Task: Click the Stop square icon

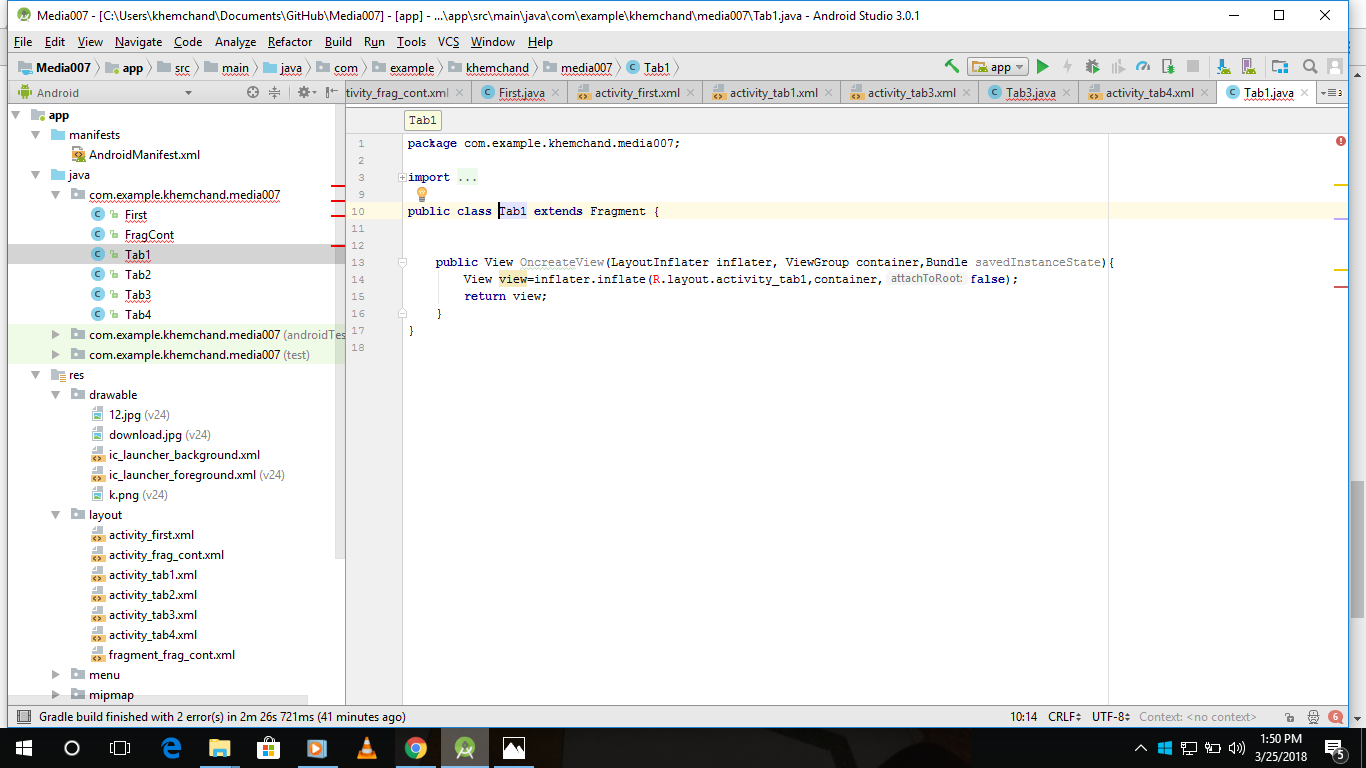Action: (1193, 67)
